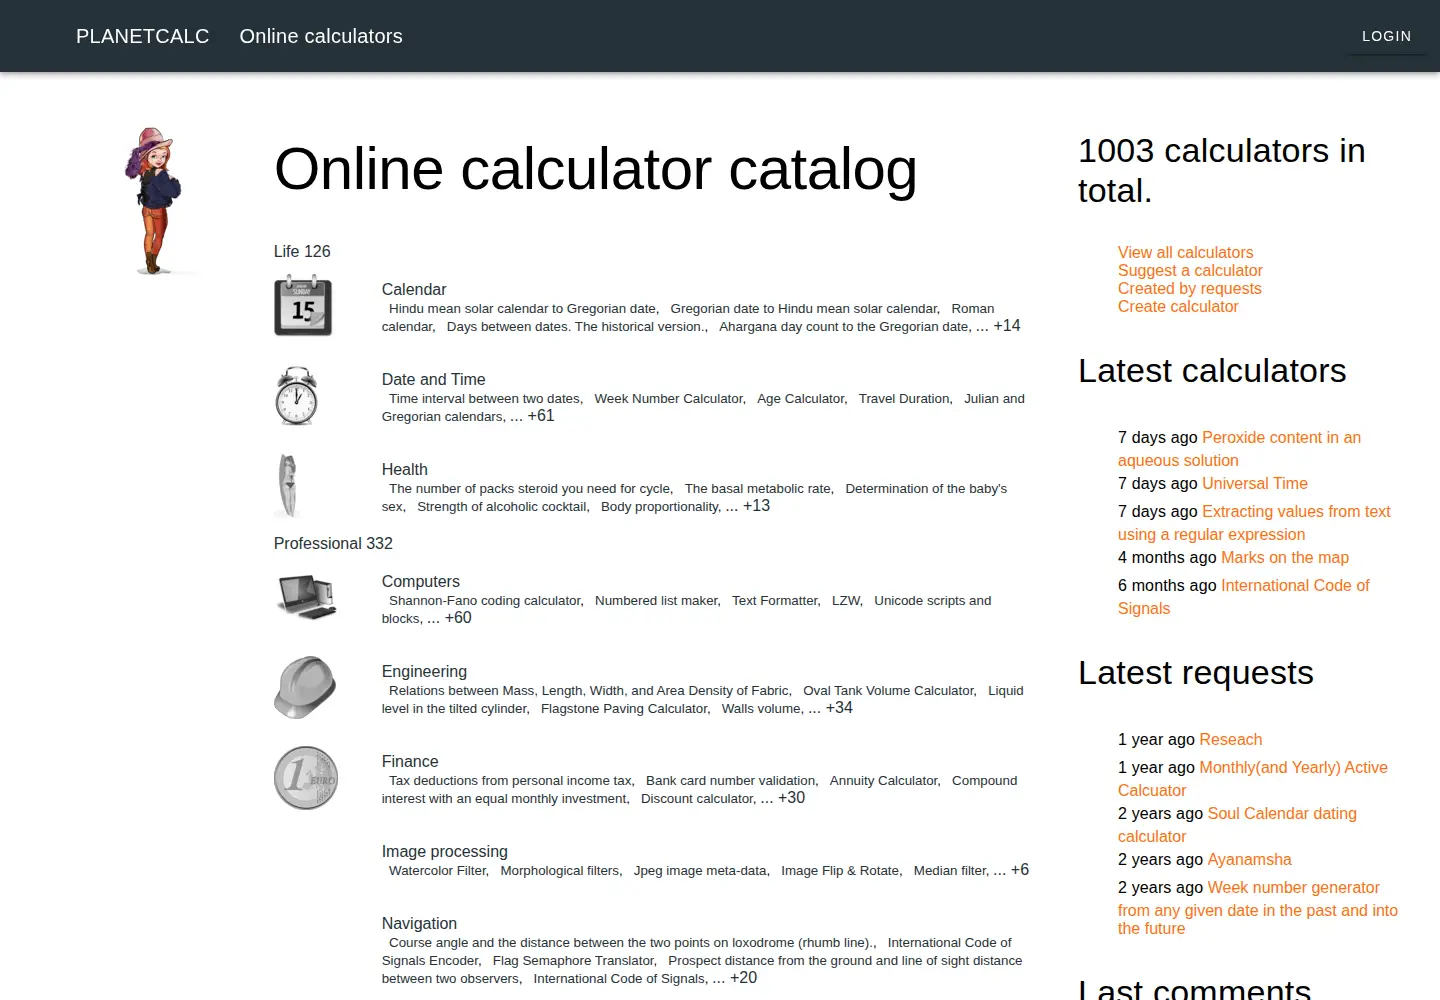Open Extracting values from text calculator link
This screenshot has width=1440, height=1000.
[1254, 523]
